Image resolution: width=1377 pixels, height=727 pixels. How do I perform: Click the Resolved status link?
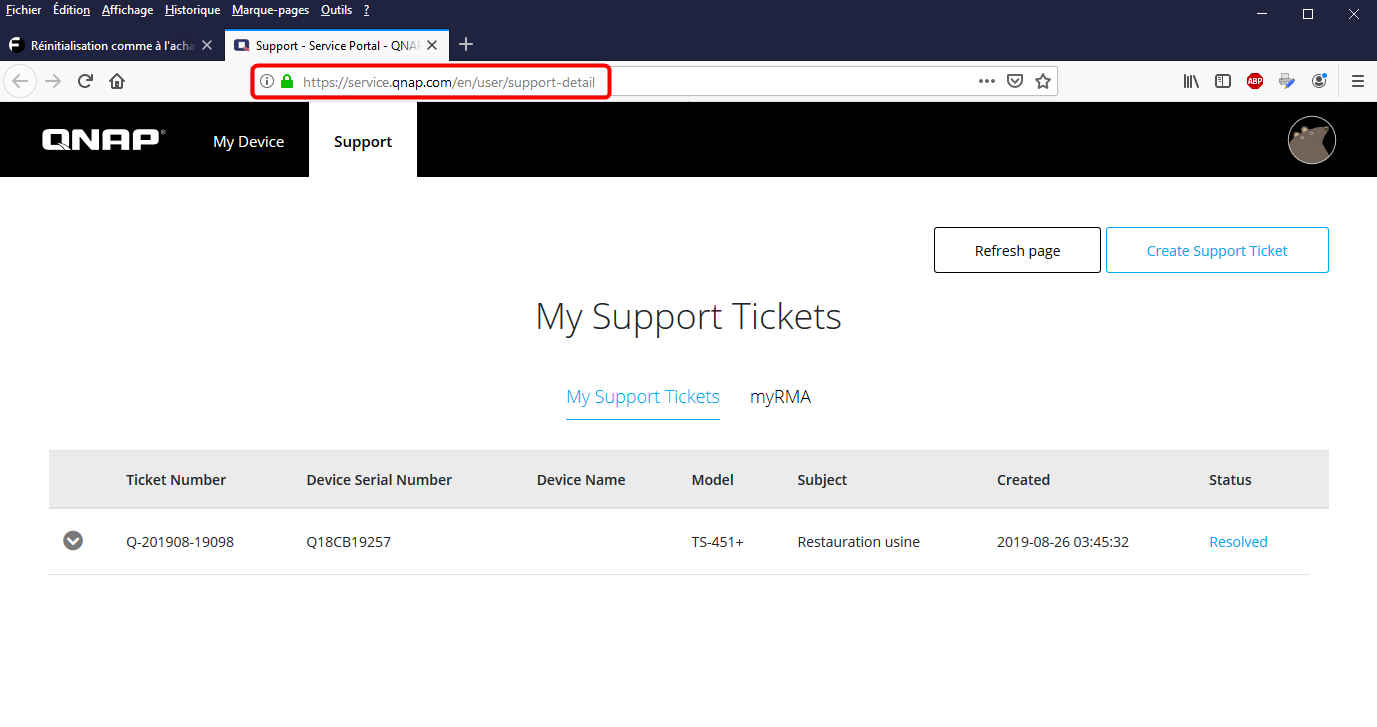1238,542
